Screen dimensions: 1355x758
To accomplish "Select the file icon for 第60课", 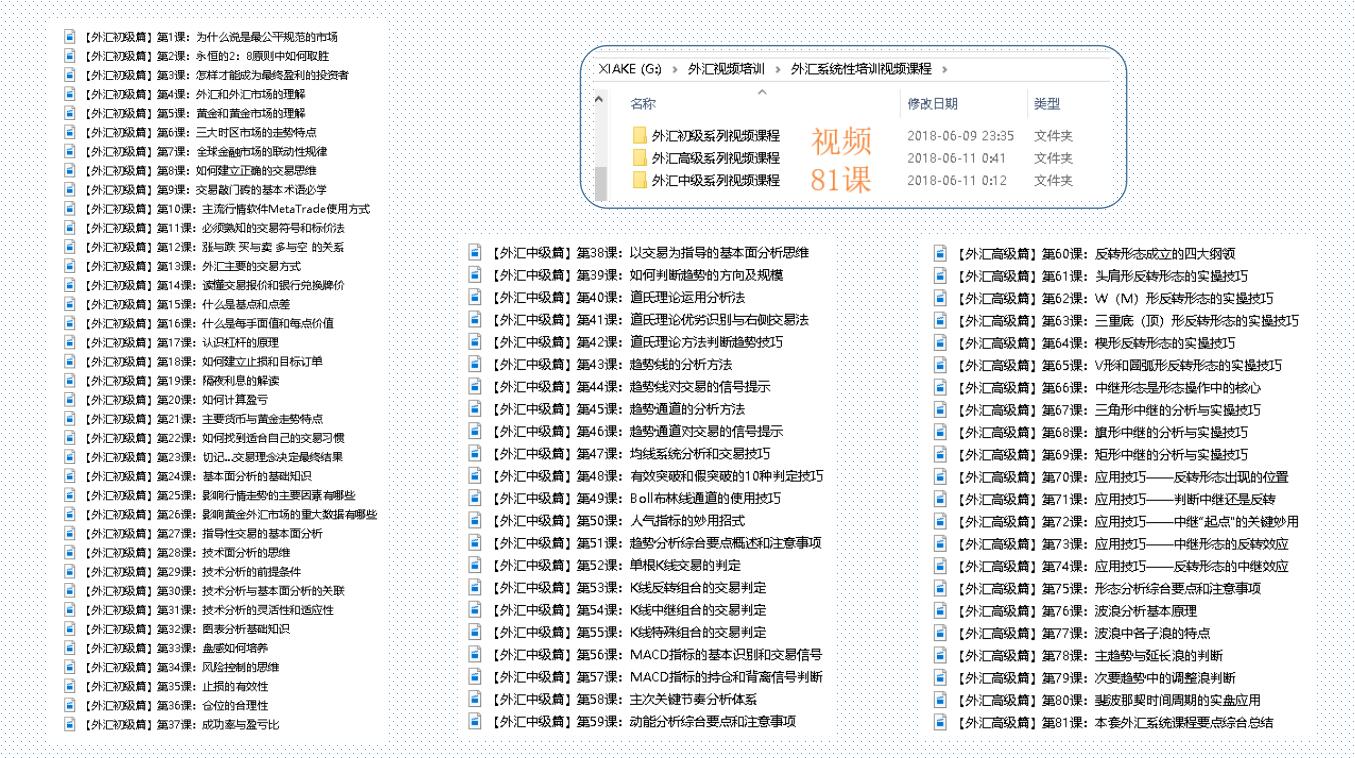I will [940, 254].
